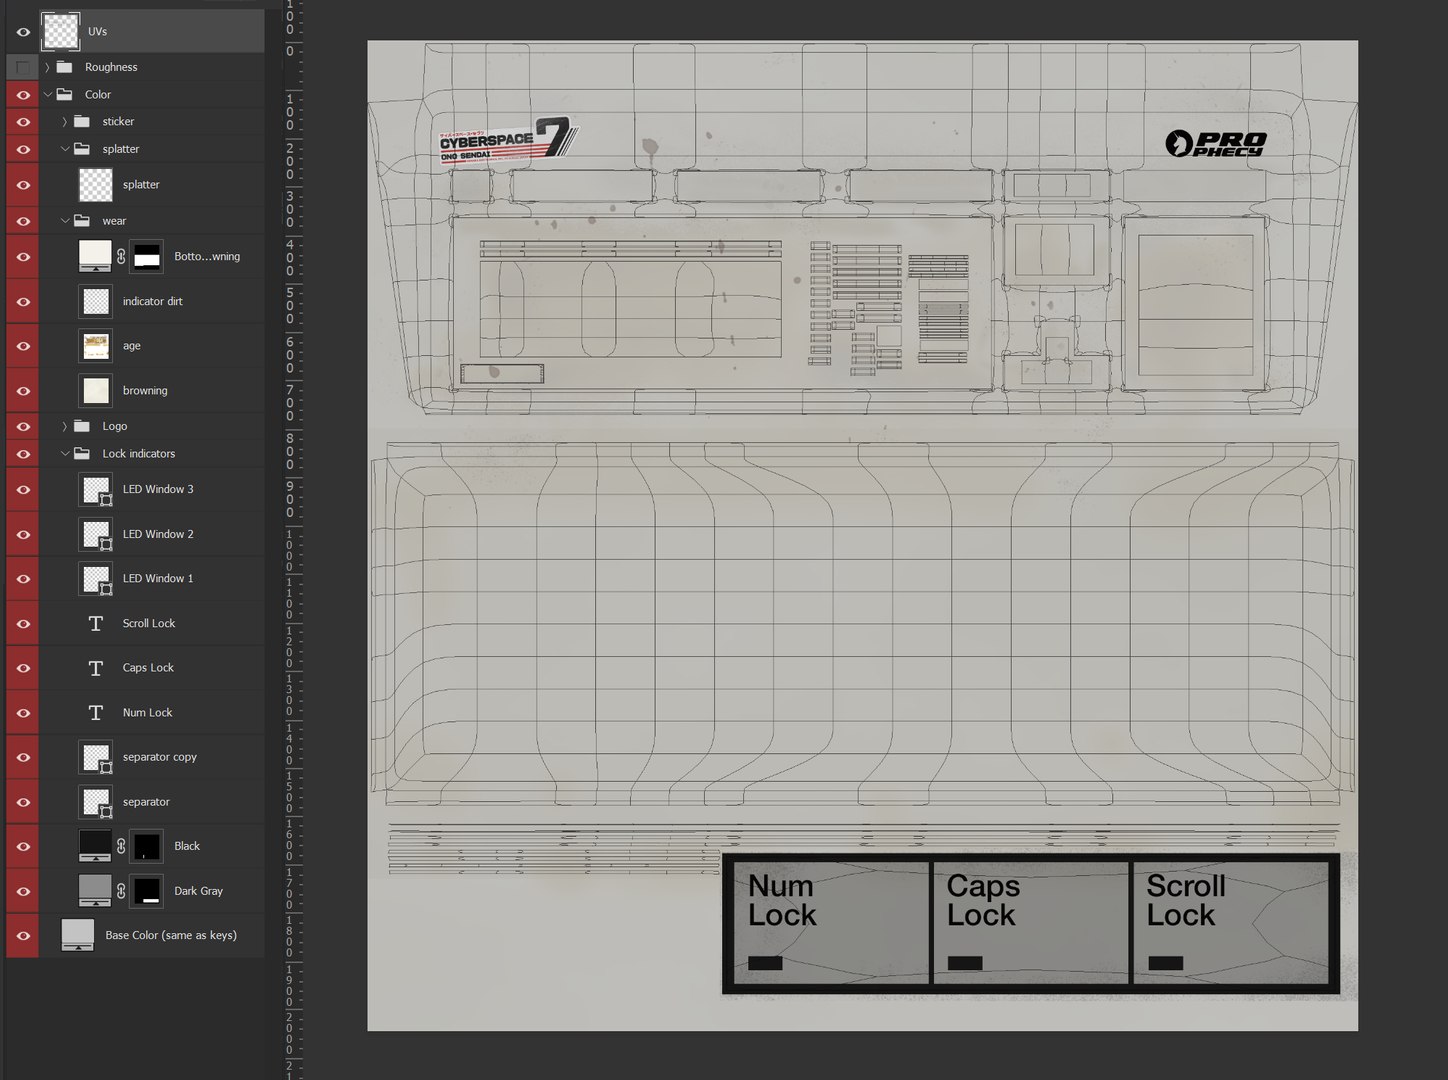Click the Dark Gray fill color thumbnail
The width and height of the screenshot is (1448, 1080).
tap(95, 891)
